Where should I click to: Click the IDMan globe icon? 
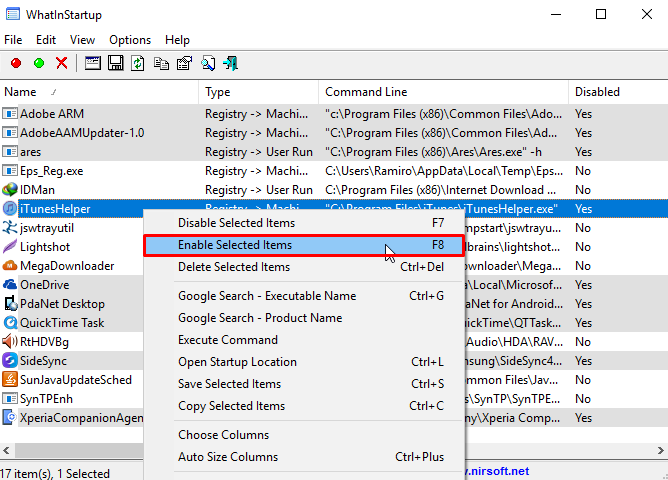(x=10, y=190)
